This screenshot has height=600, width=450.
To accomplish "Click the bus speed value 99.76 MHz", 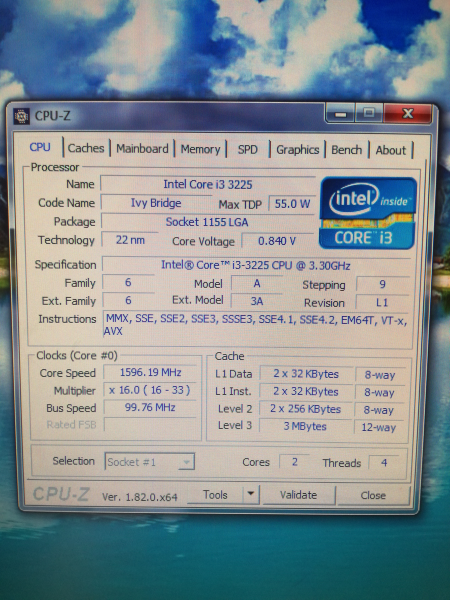I will coord(150,407).
